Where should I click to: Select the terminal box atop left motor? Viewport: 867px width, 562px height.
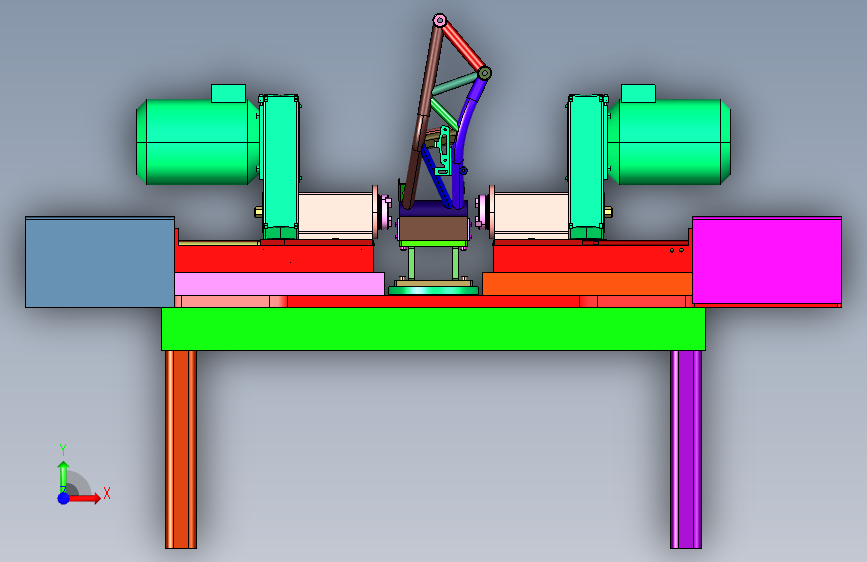(228, 93)
